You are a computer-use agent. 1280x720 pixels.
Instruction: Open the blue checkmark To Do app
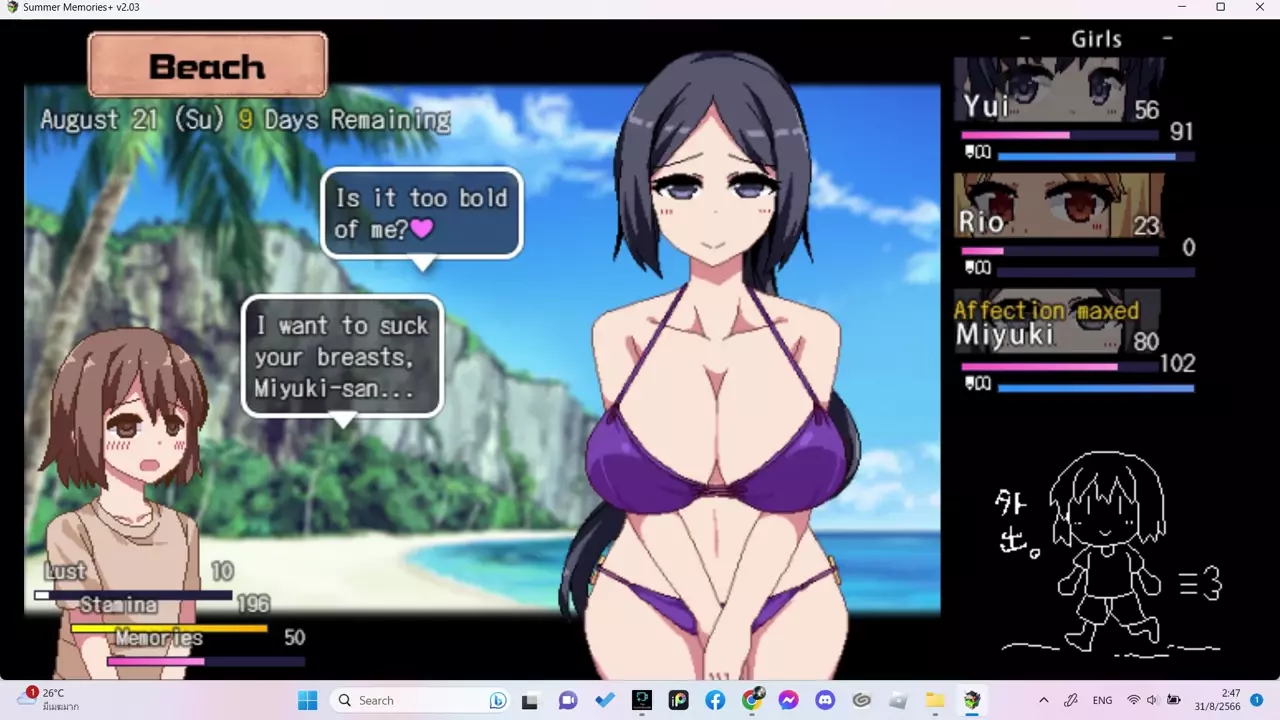[605, 700]
